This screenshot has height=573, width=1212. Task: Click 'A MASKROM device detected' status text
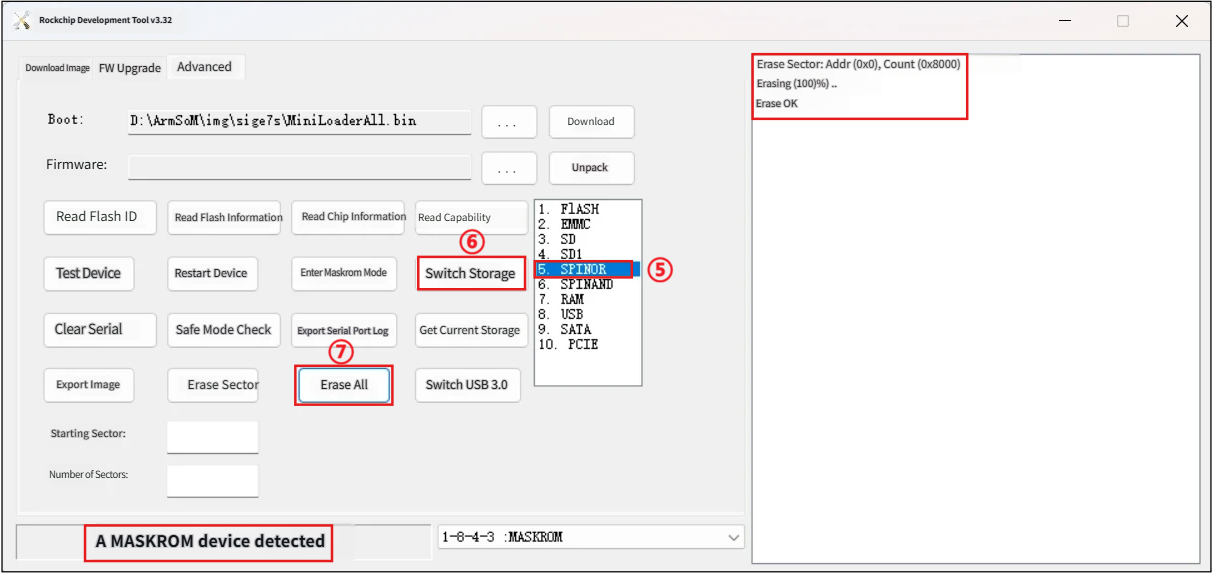click(x=210, y=541)
